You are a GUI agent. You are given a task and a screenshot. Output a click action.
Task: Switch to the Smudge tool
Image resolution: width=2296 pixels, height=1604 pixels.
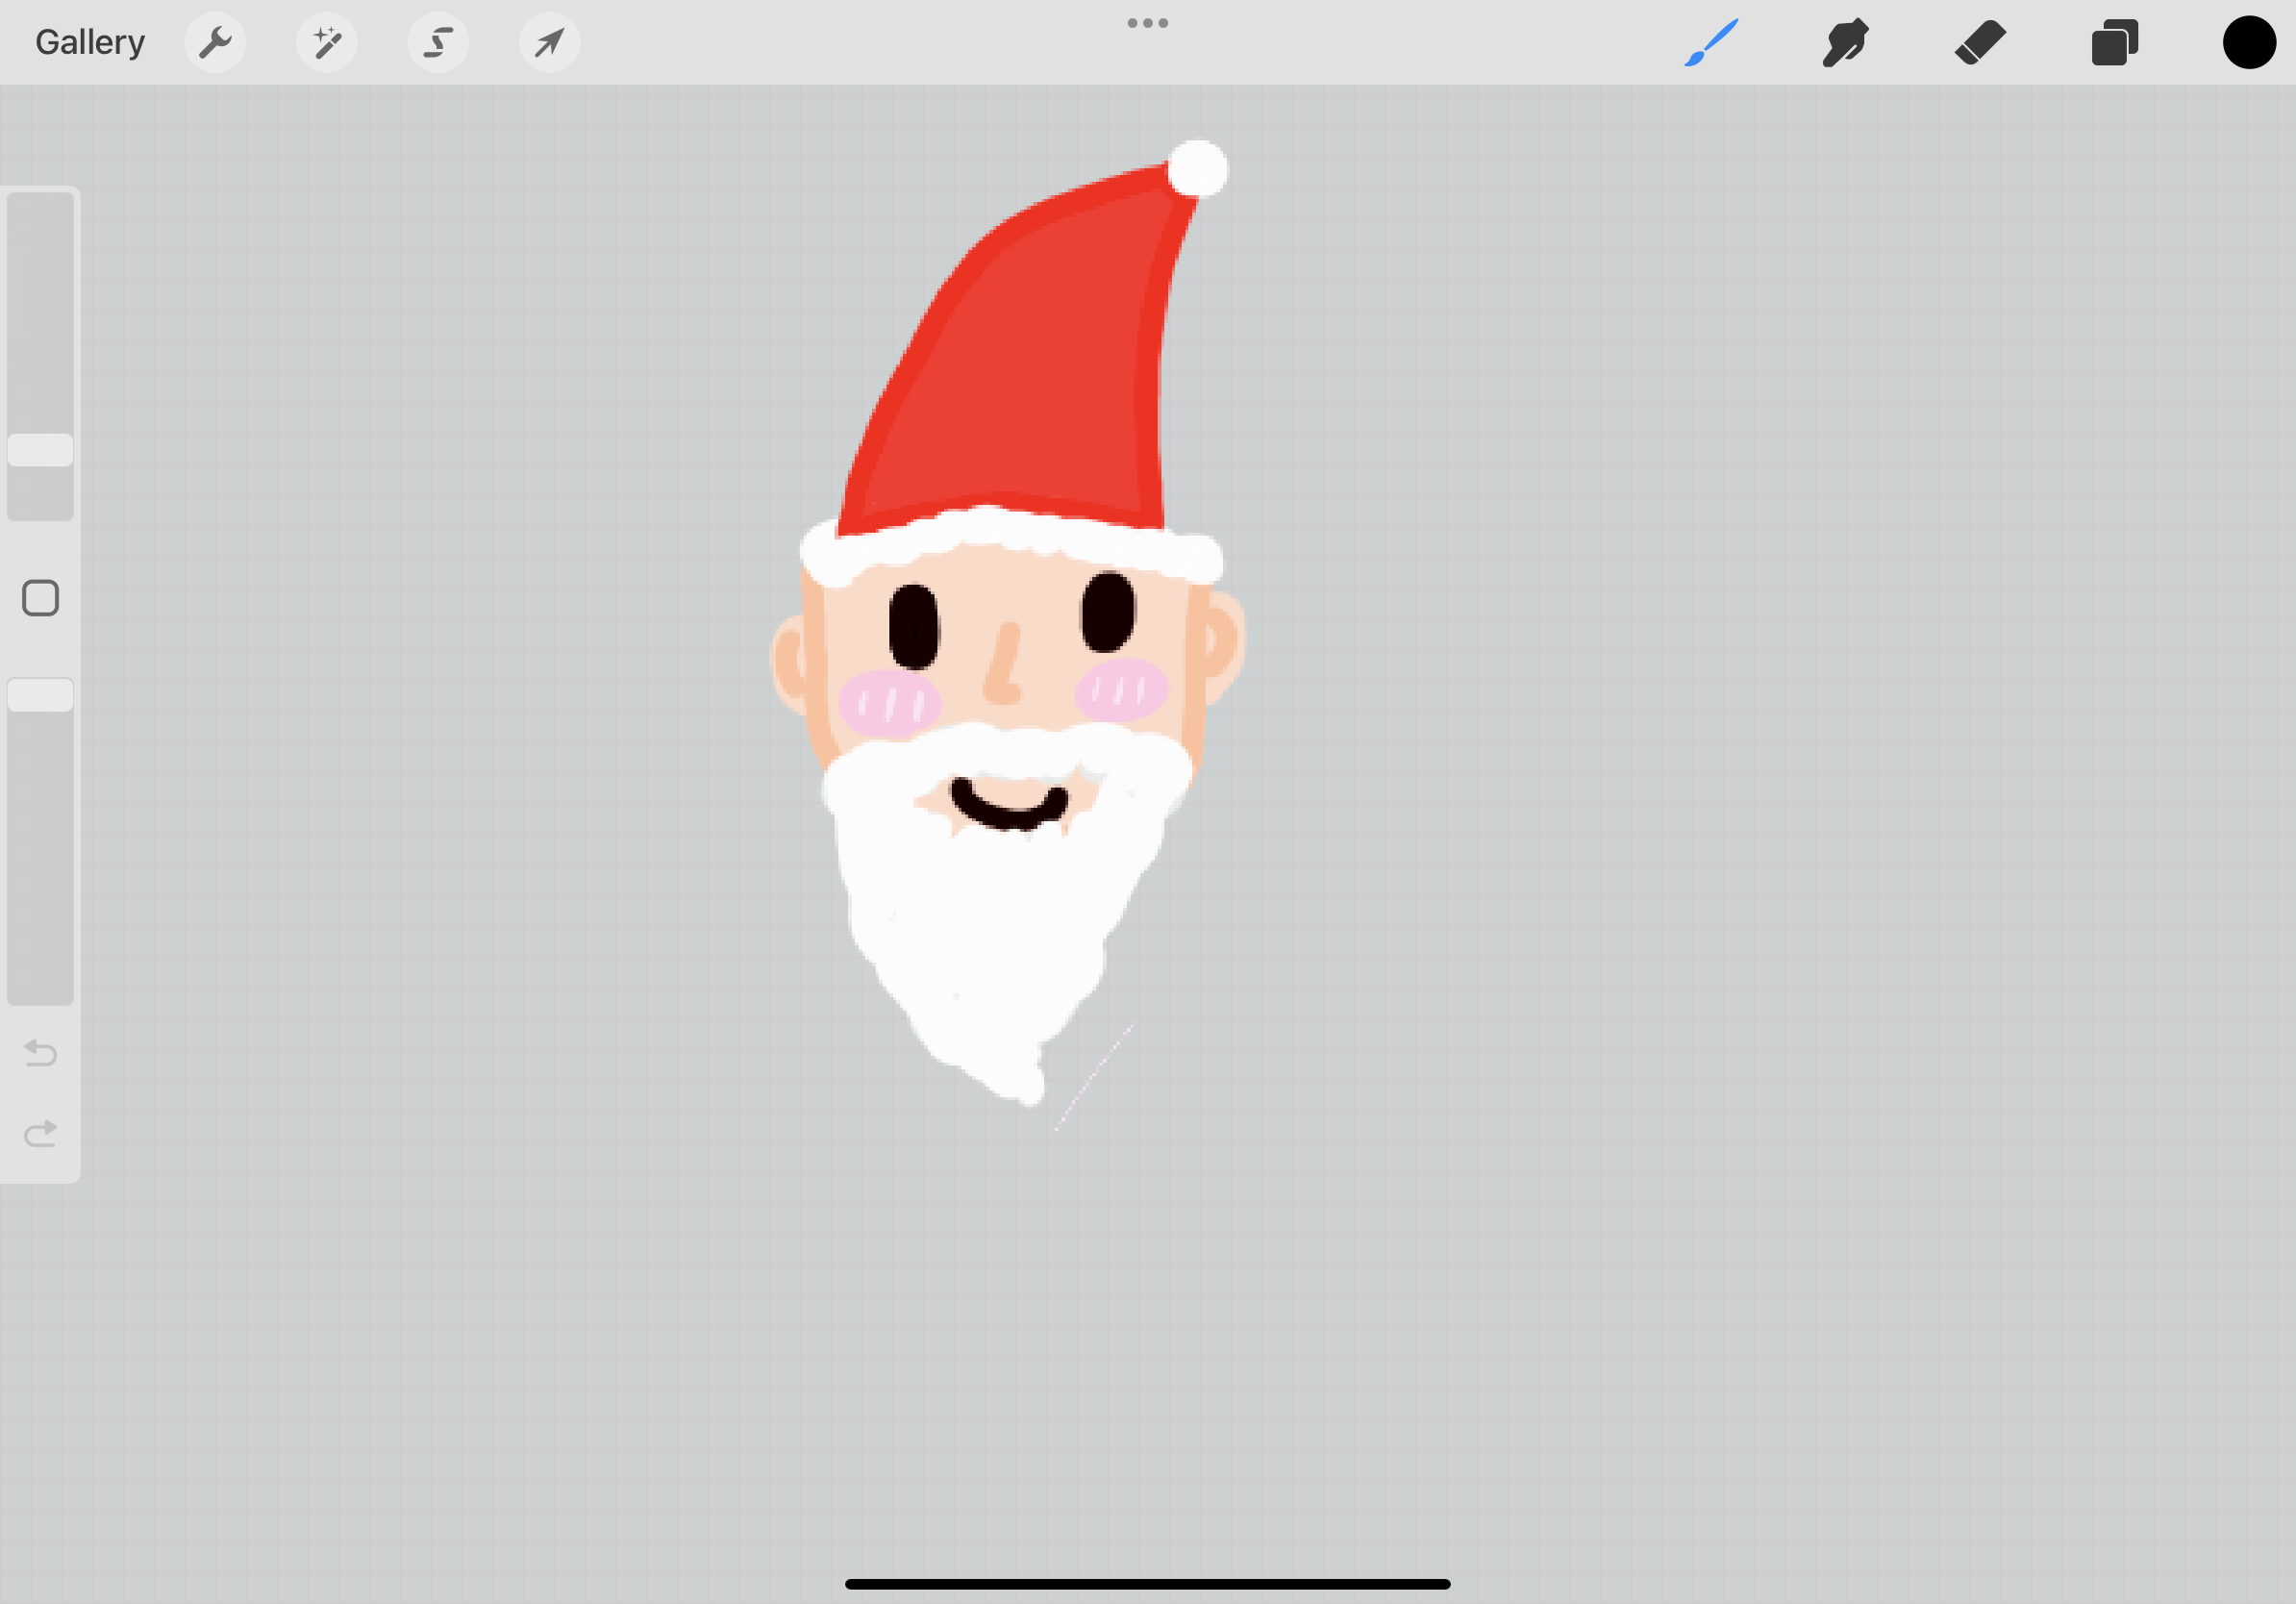(1845, 42)
